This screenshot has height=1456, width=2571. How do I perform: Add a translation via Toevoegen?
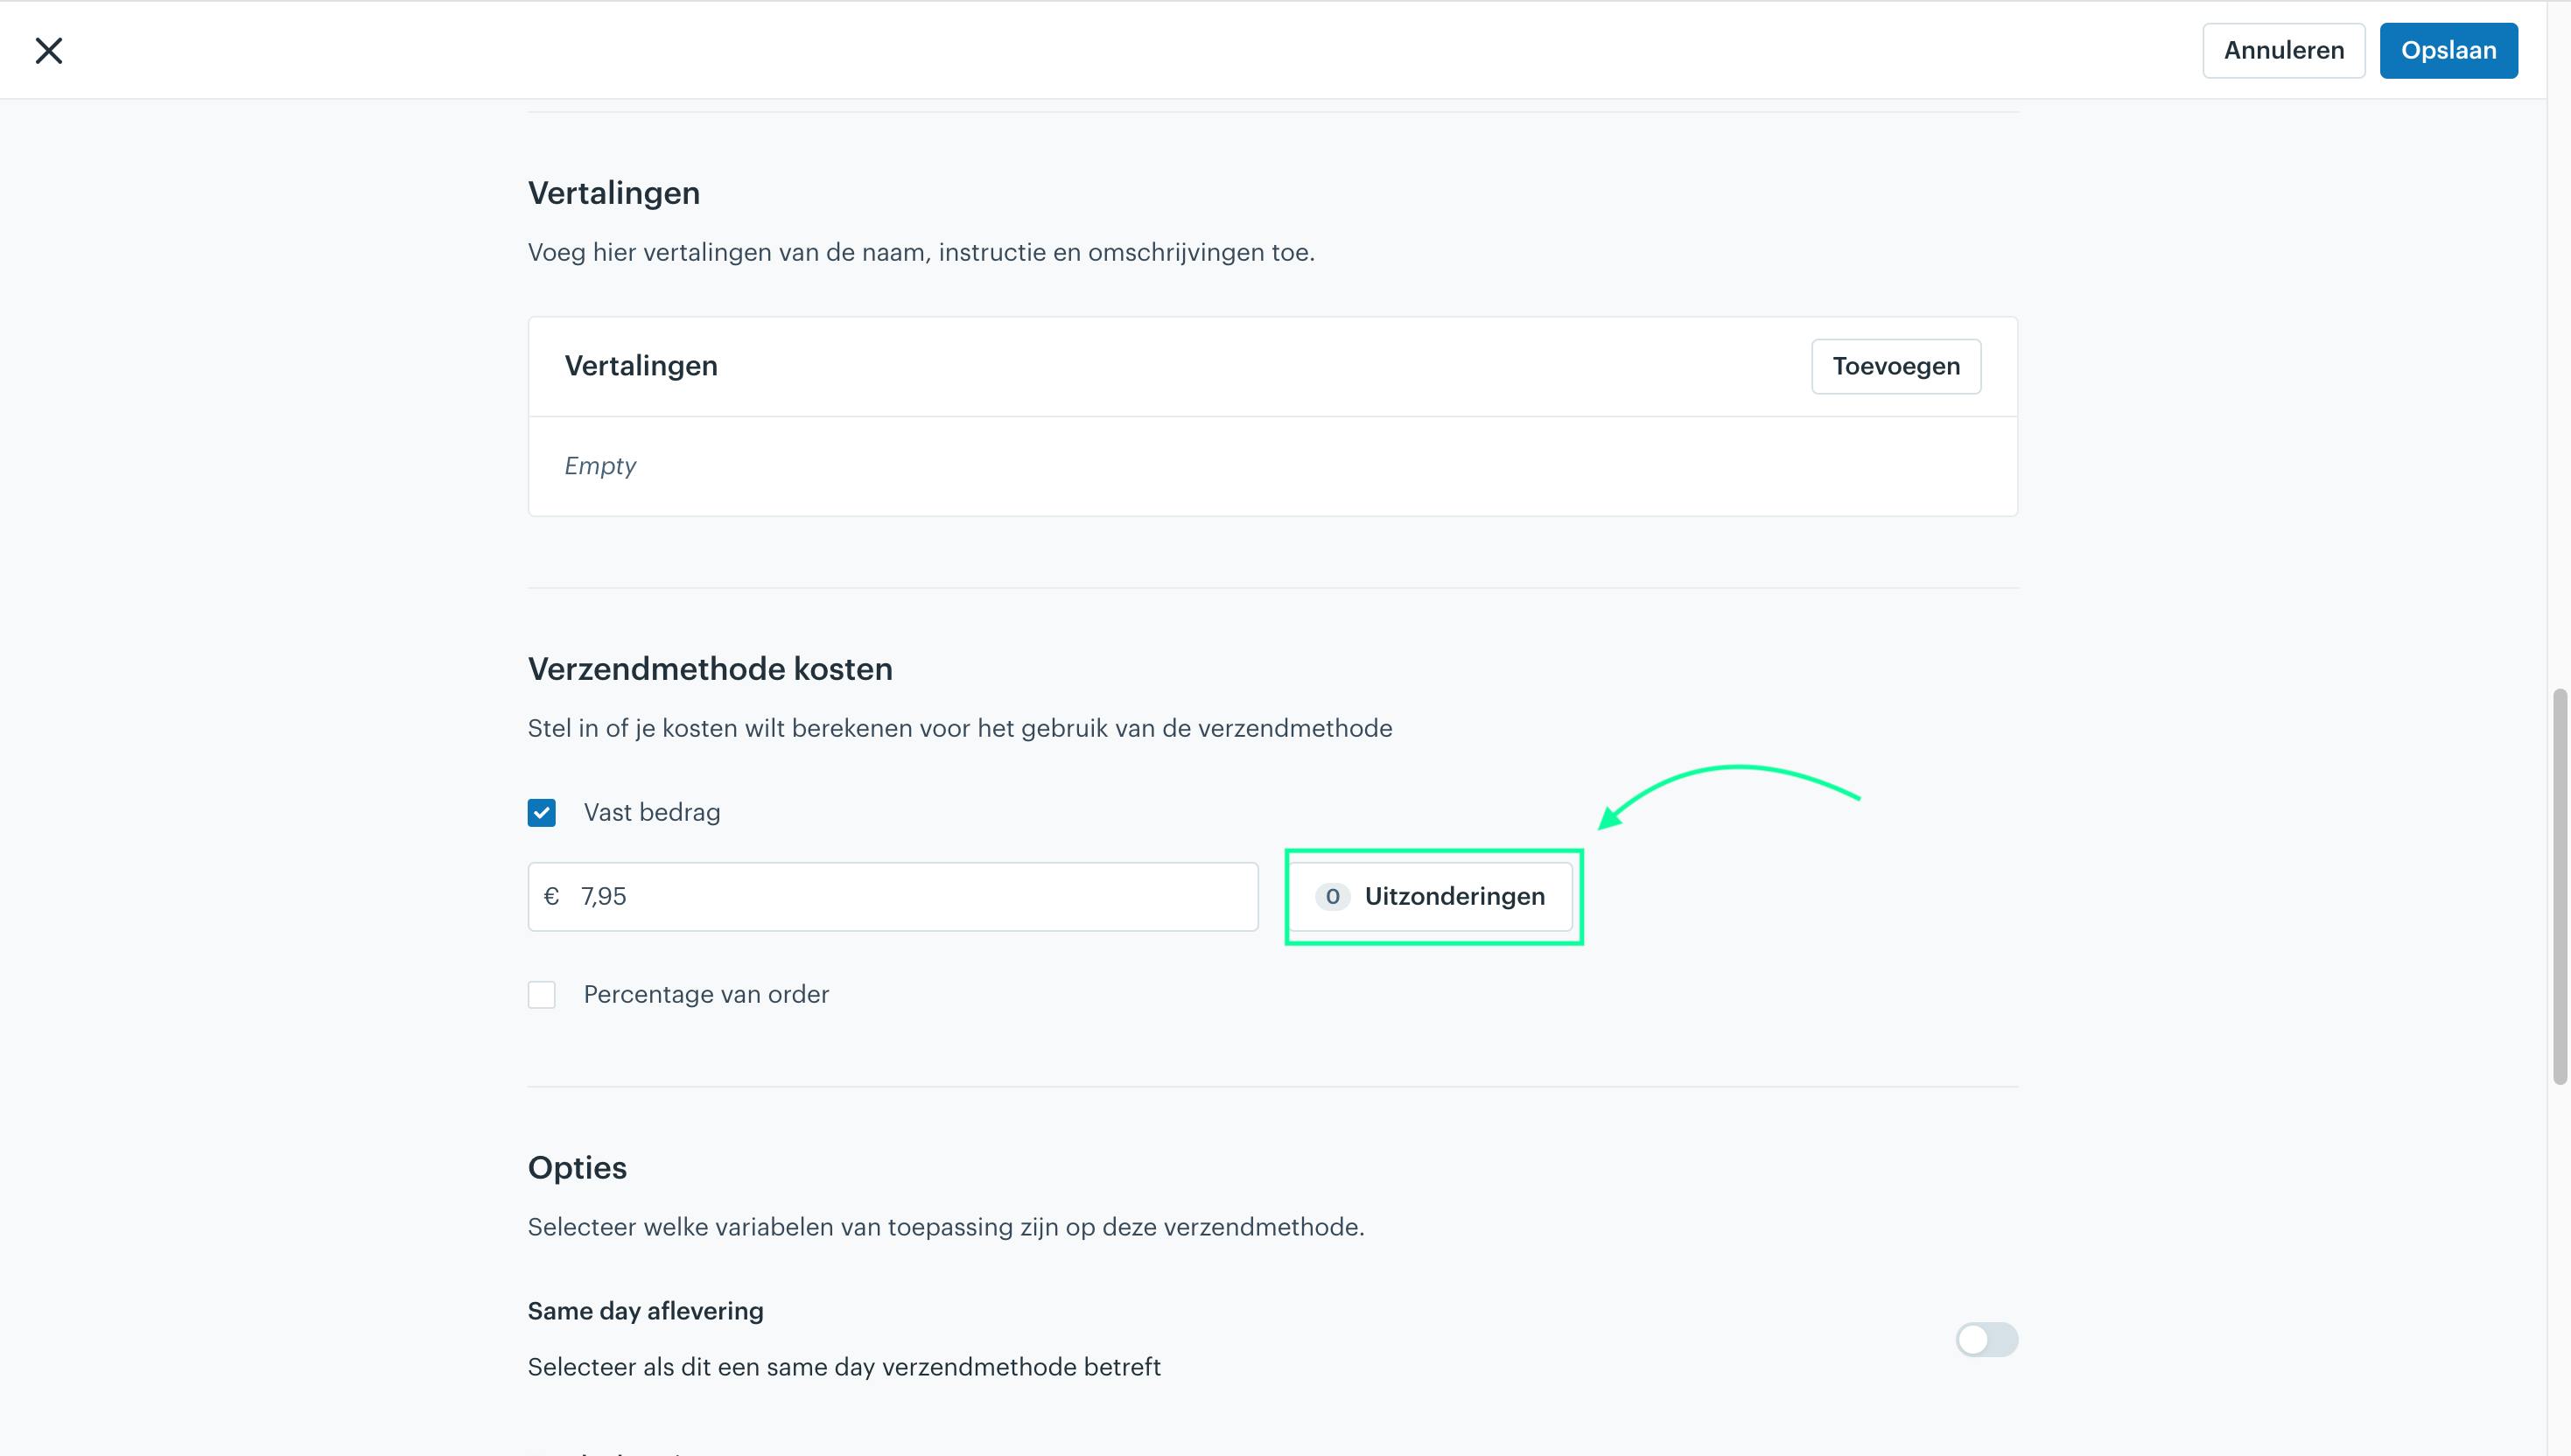point(1896,366)
